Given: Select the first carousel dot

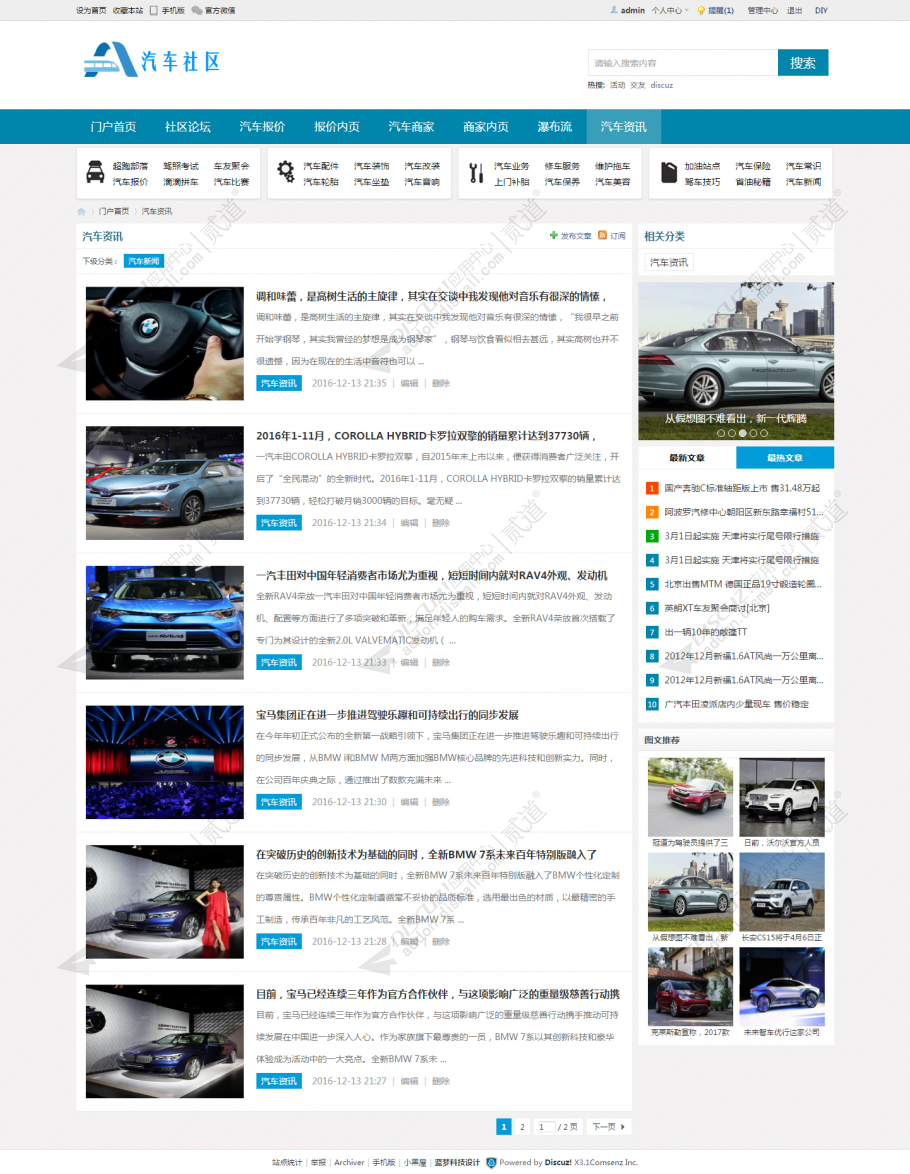Looking at the screenshot, I should (721, 433).
